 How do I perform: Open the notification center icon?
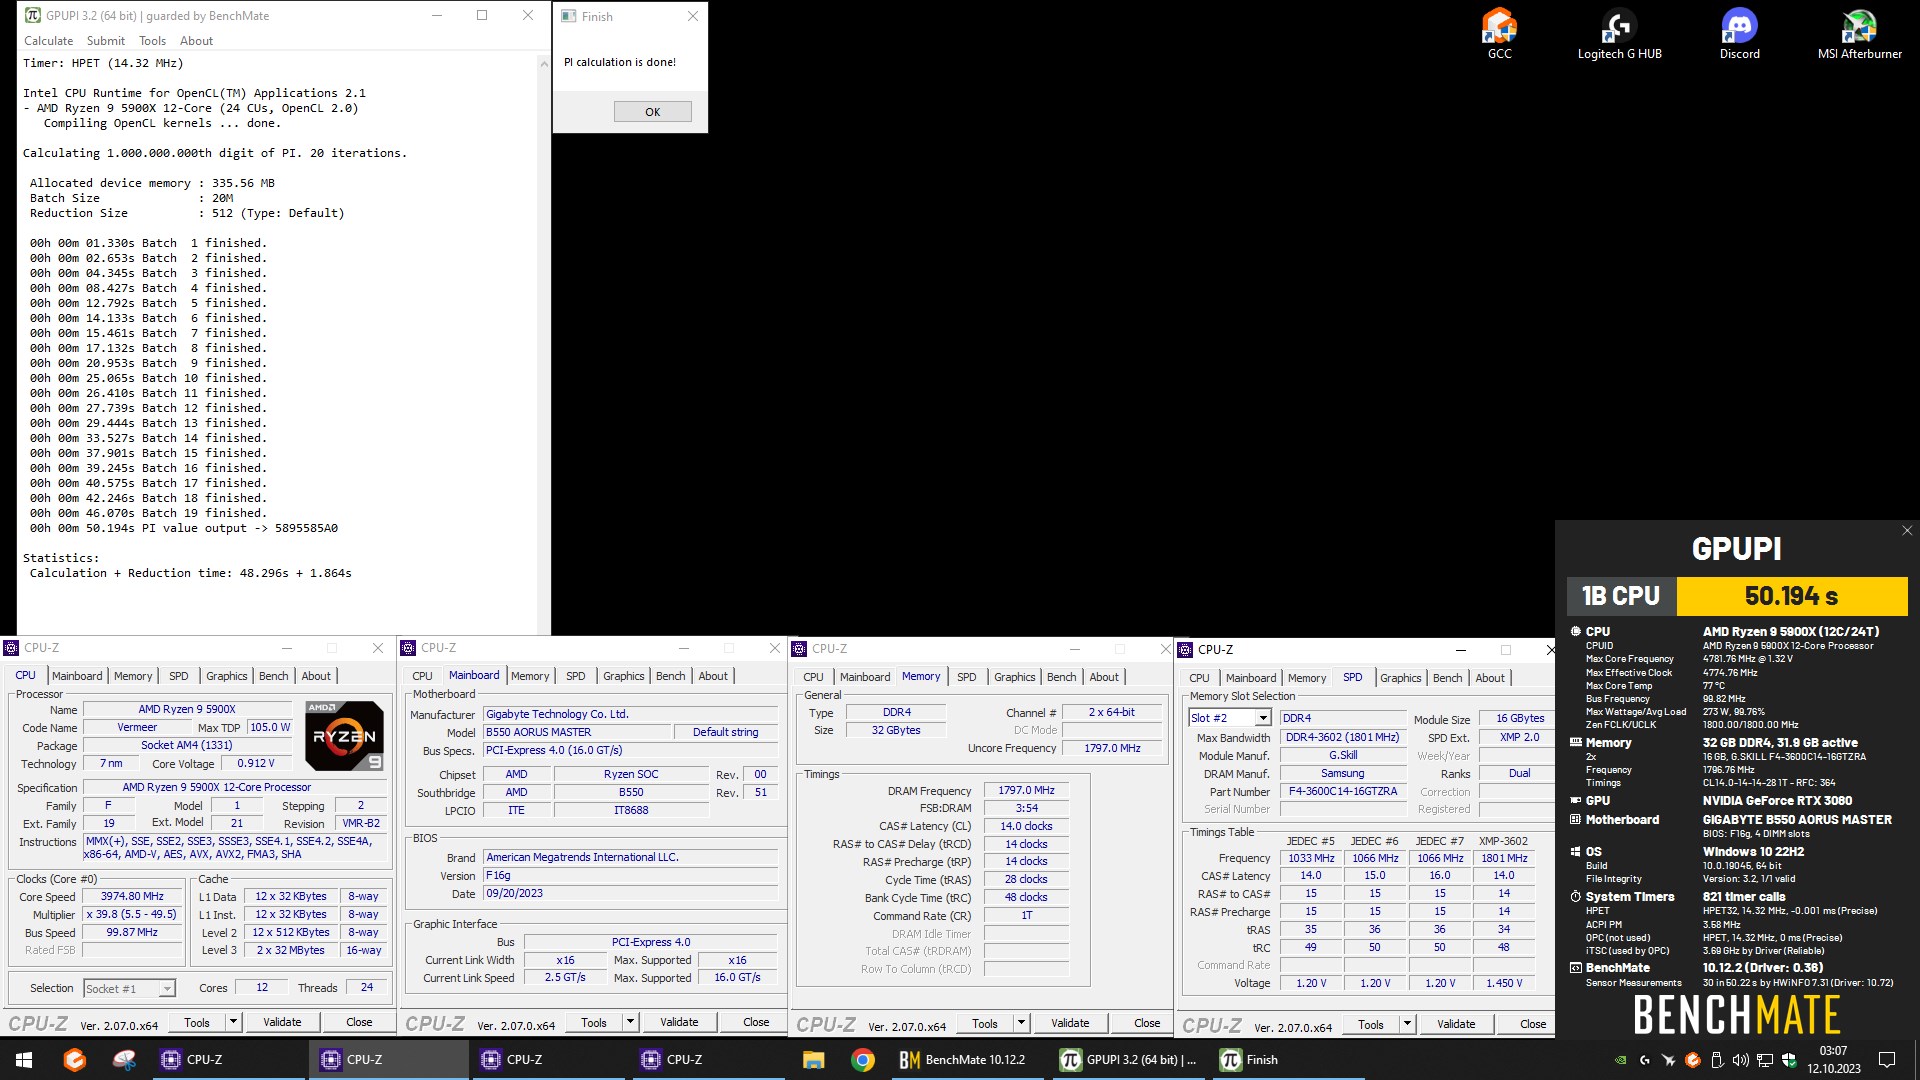click(x=1887, y=1060)
